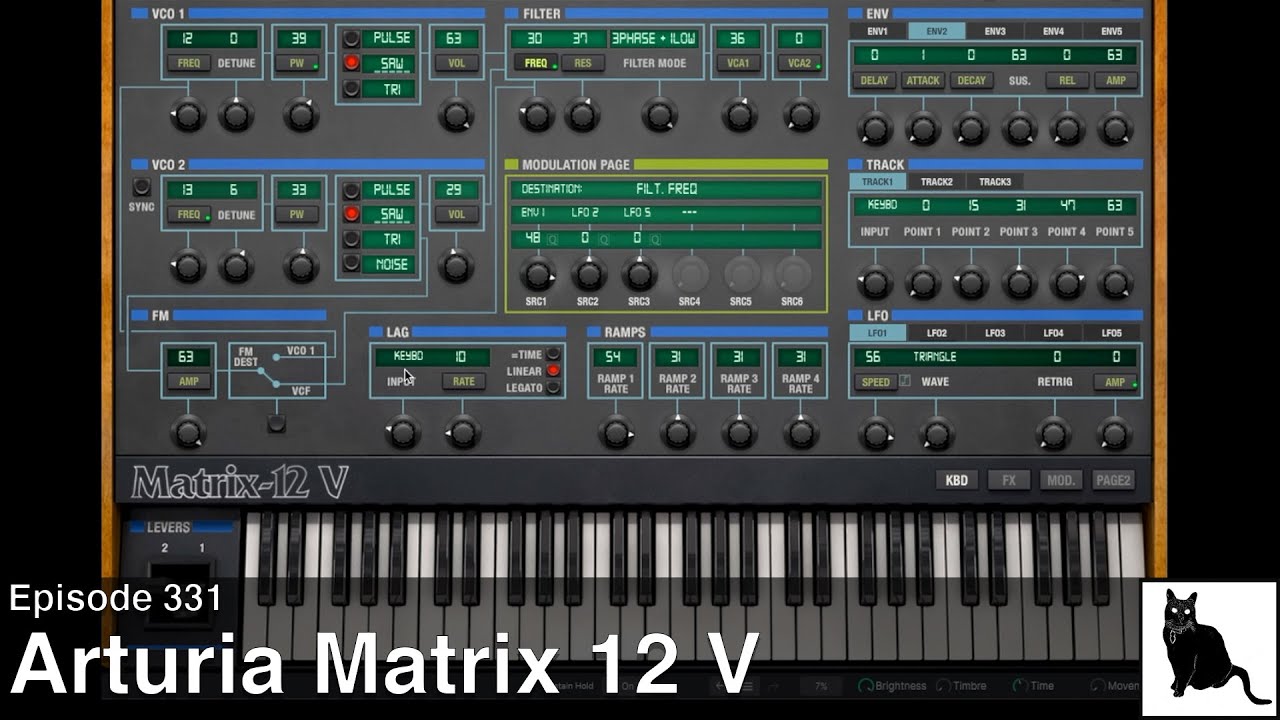This screenshot has width=1280, height=720.
Task: Click the envelope AMP knob
Action: (1115, 128)
